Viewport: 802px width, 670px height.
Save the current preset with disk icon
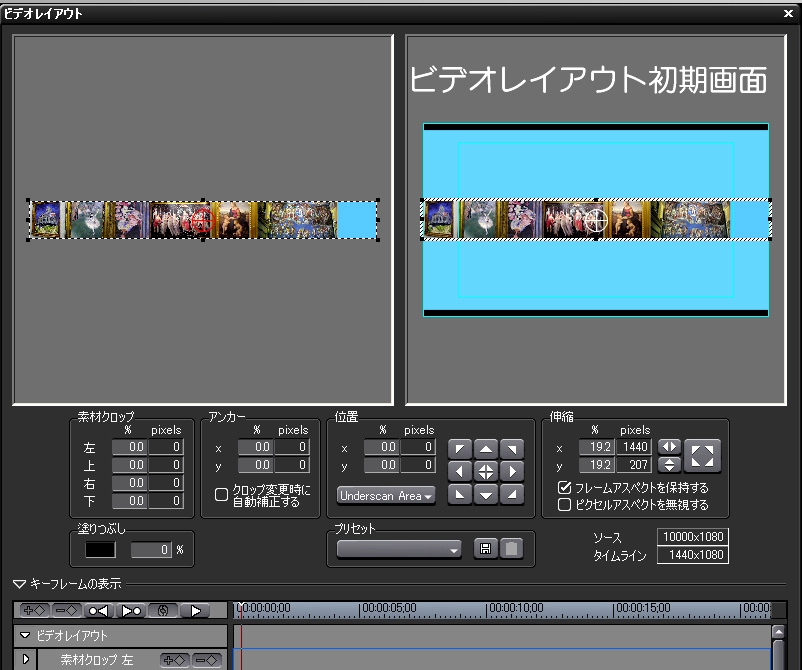tap(484, 549)
